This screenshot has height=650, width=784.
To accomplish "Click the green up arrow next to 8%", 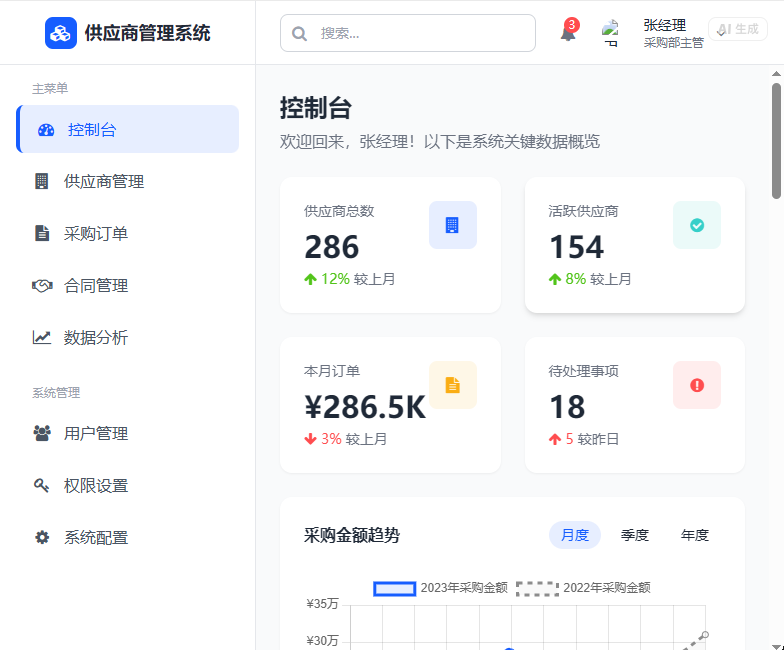I will coord(555,279).
